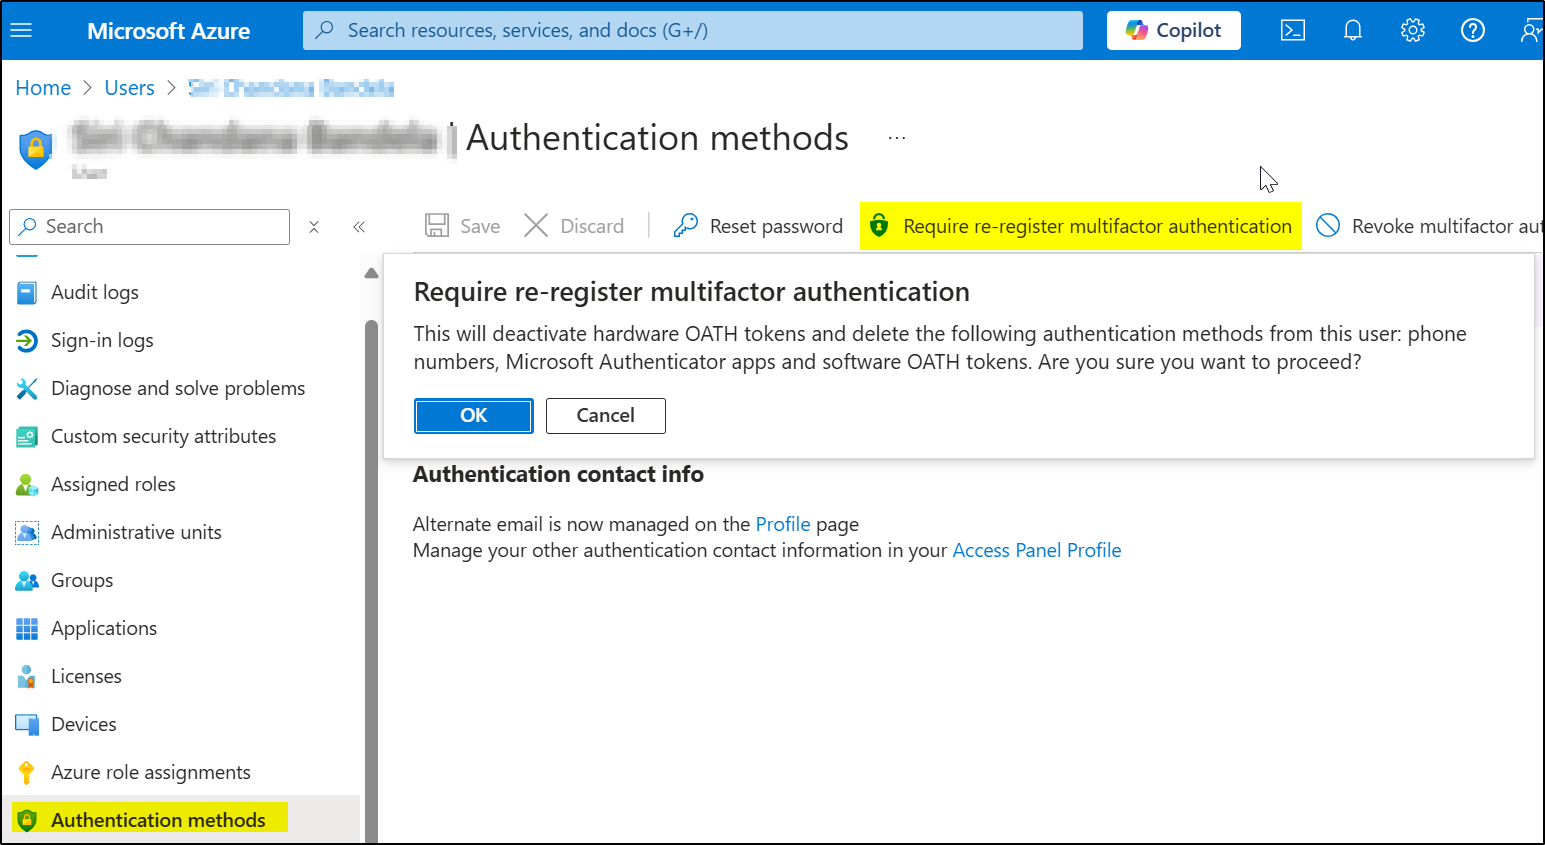Open the help menu question mark icon
This screenshot has width=1545, height=845.
pyautogui.click(x=1472, y=30)
